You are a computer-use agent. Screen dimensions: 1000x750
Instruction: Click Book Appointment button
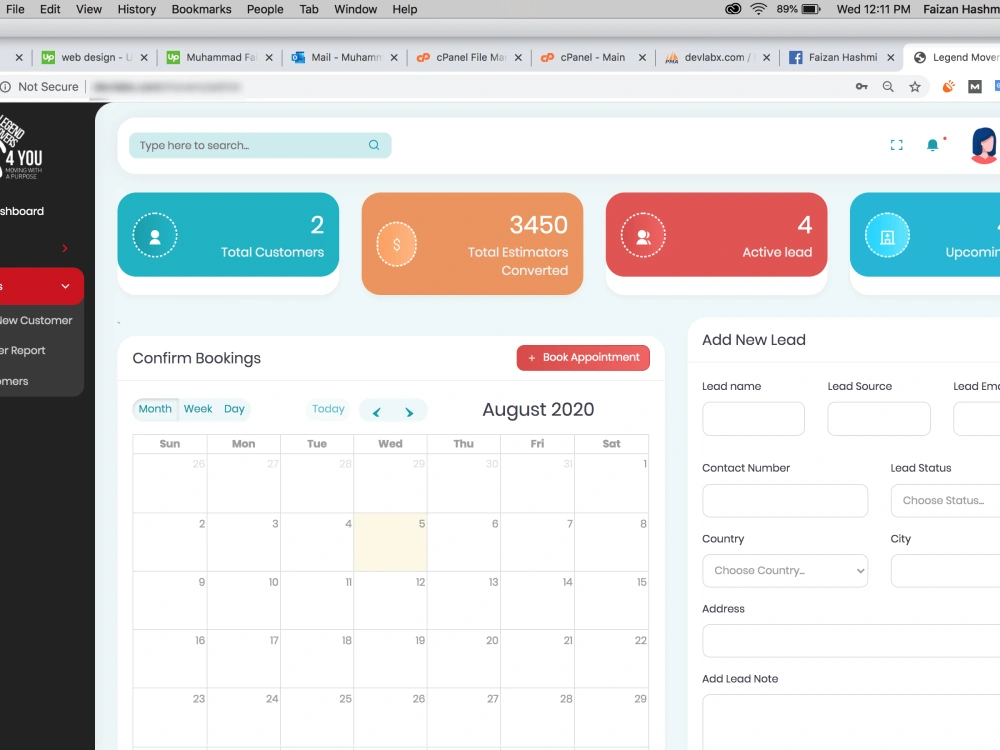tap(583, 357)
